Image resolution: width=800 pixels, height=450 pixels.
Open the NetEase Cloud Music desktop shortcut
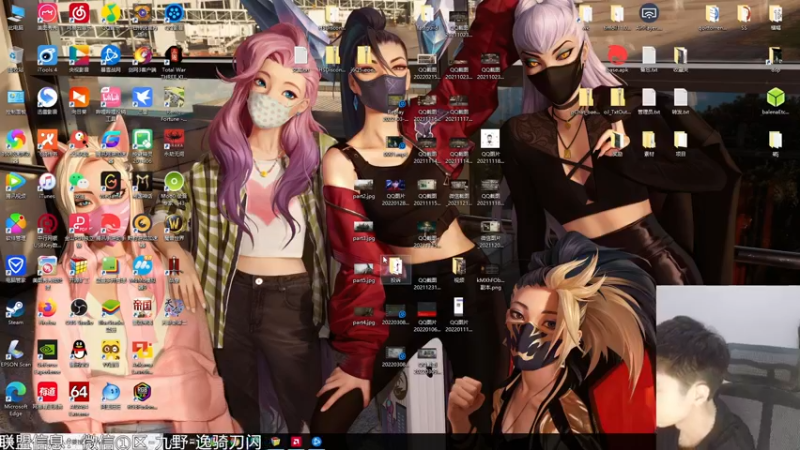pos(79,13)
